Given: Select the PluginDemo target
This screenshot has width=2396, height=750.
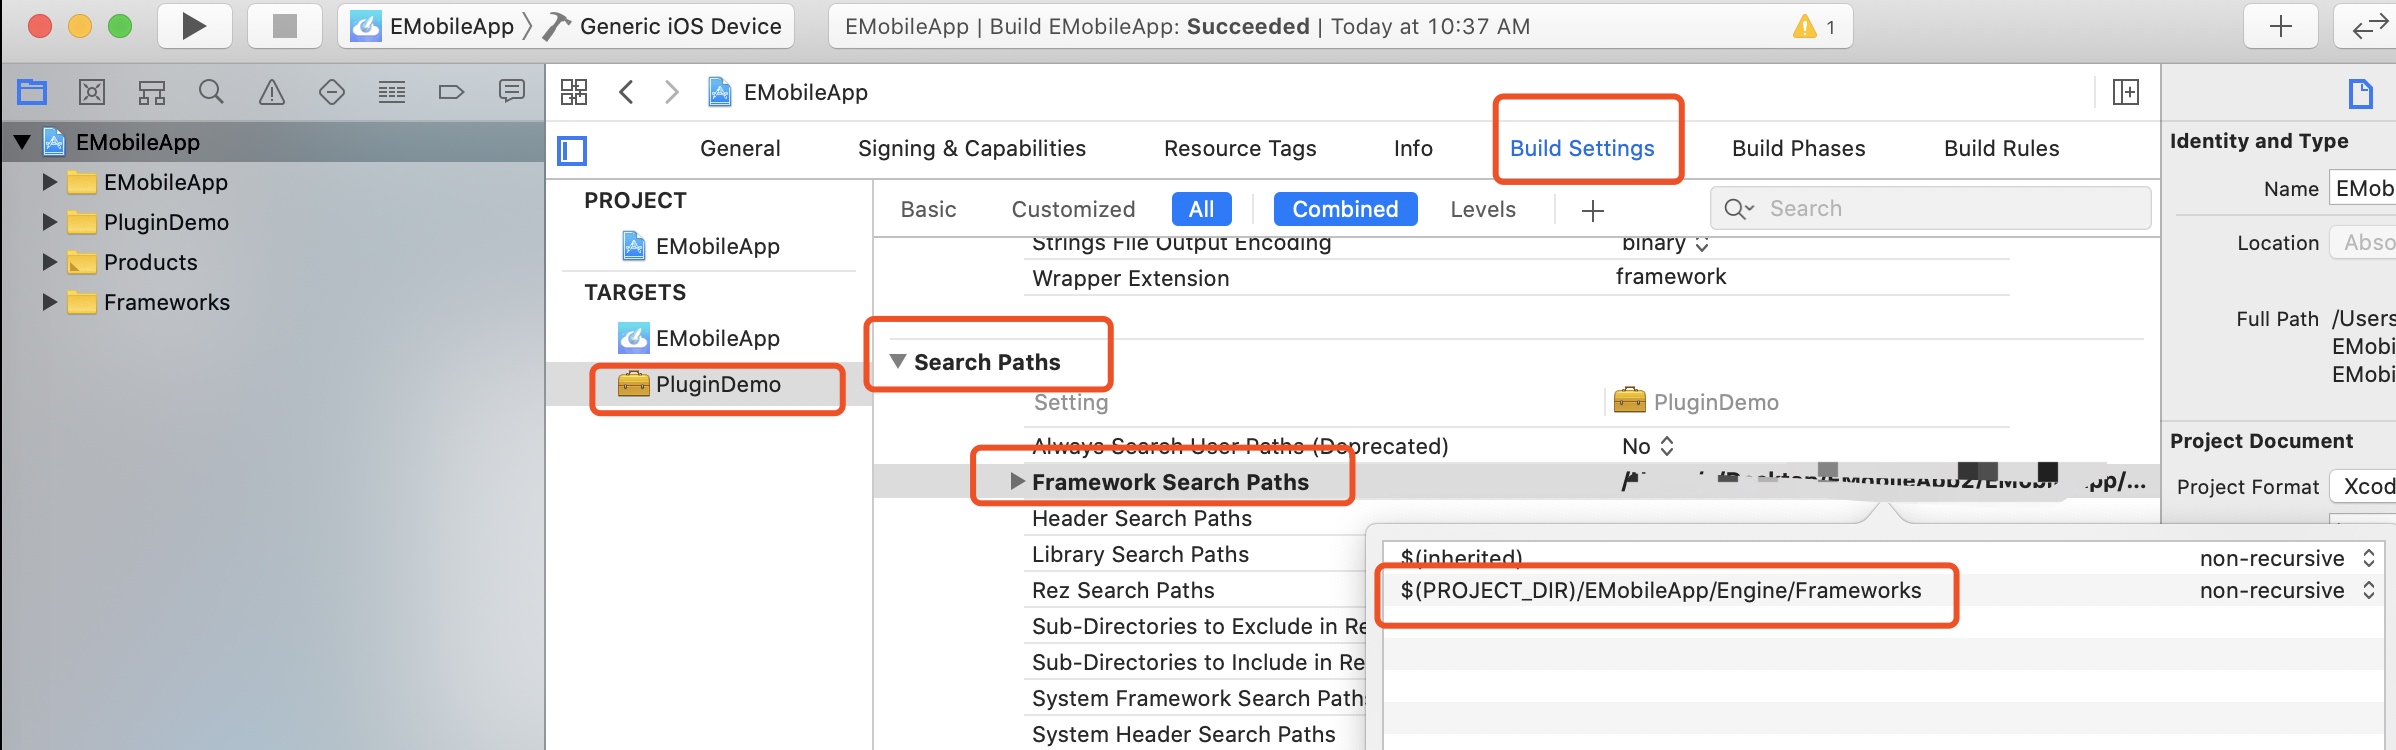Looking at the screenshot, I should click(x=717, y=384).
